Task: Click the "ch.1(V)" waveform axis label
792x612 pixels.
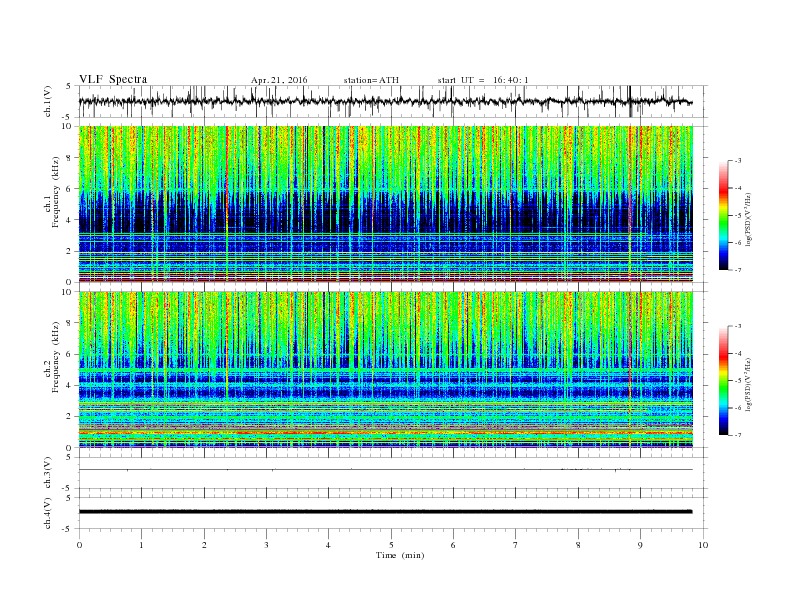Action: (x=48, y=101)
